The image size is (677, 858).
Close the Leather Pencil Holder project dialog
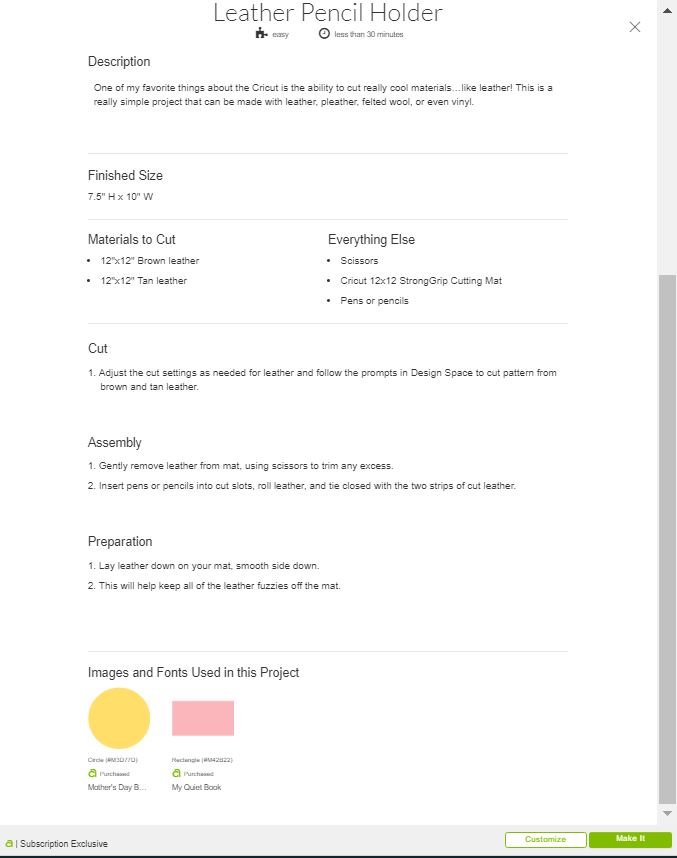pos(634,27)
